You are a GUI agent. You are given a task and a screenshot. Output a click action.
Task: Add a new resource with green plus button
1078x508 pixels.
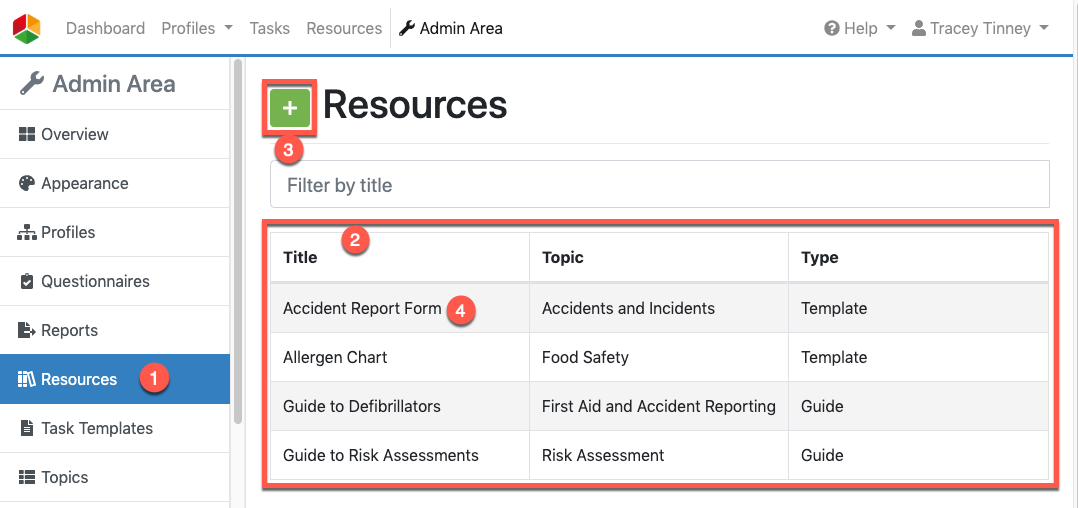click(x=290, y=108)
